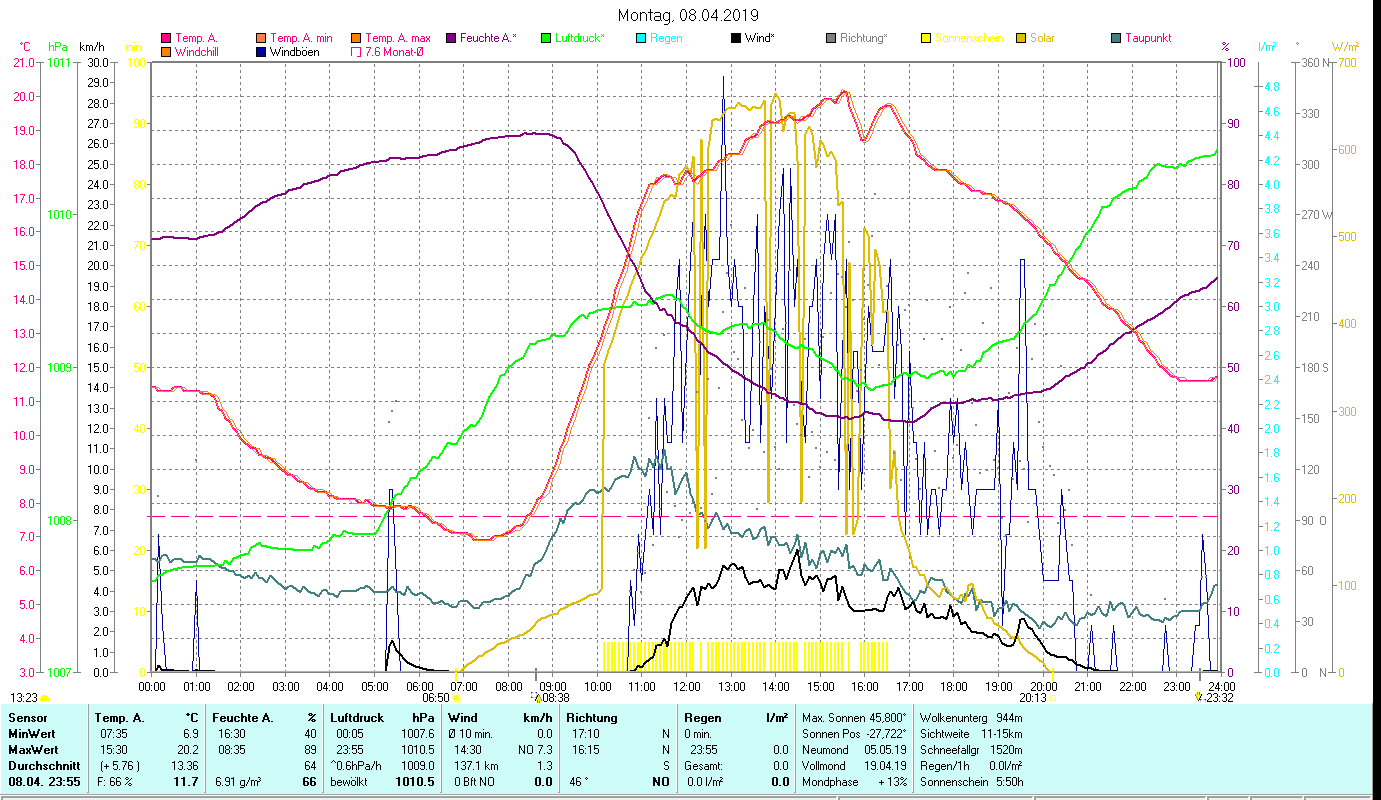Click the moonrise icon beside 08:38
1381x800 pixels.
point(536,698)
